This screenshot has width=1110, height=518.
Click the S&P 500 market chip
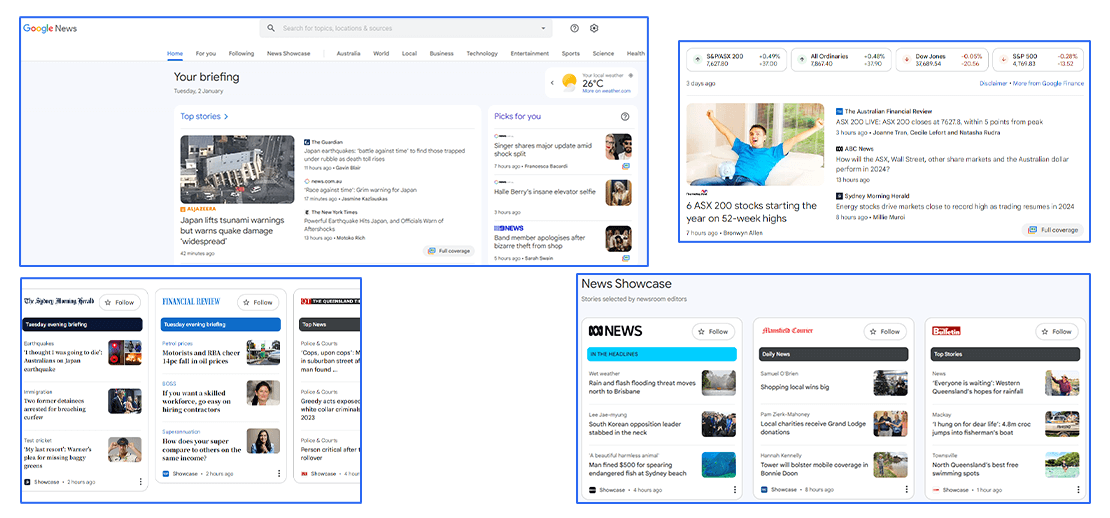click(1038, 59)
